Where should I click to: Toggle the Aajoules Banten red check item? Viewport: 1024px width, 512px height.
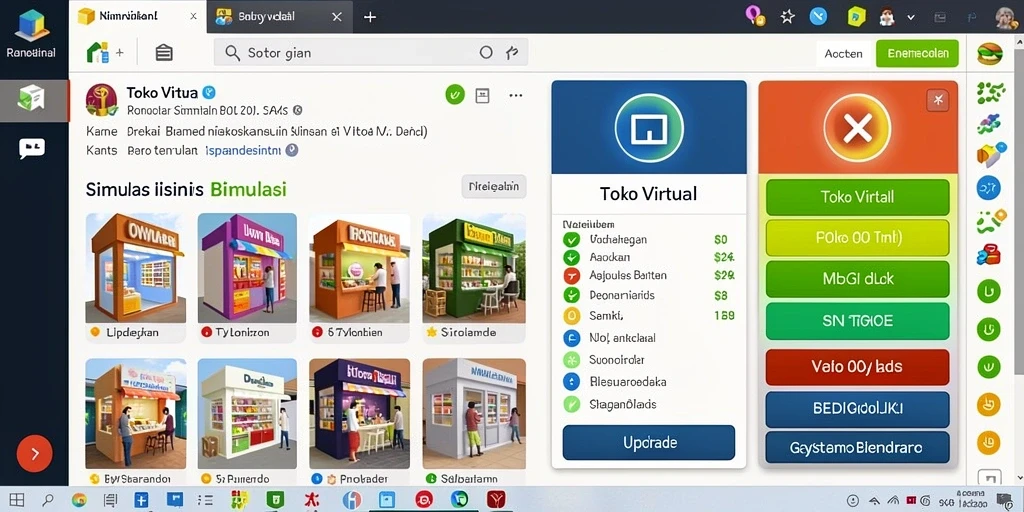[571, 276]
